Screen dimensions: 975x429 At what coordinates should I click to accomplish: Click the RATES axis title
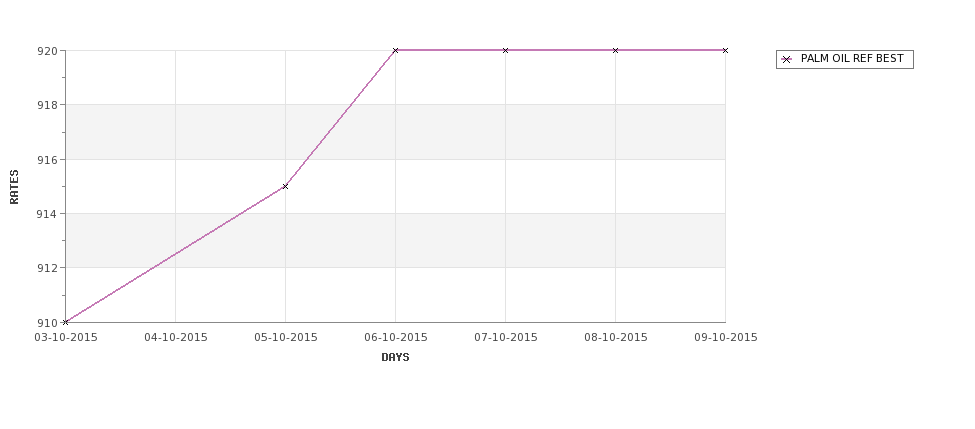coord(14,187)
